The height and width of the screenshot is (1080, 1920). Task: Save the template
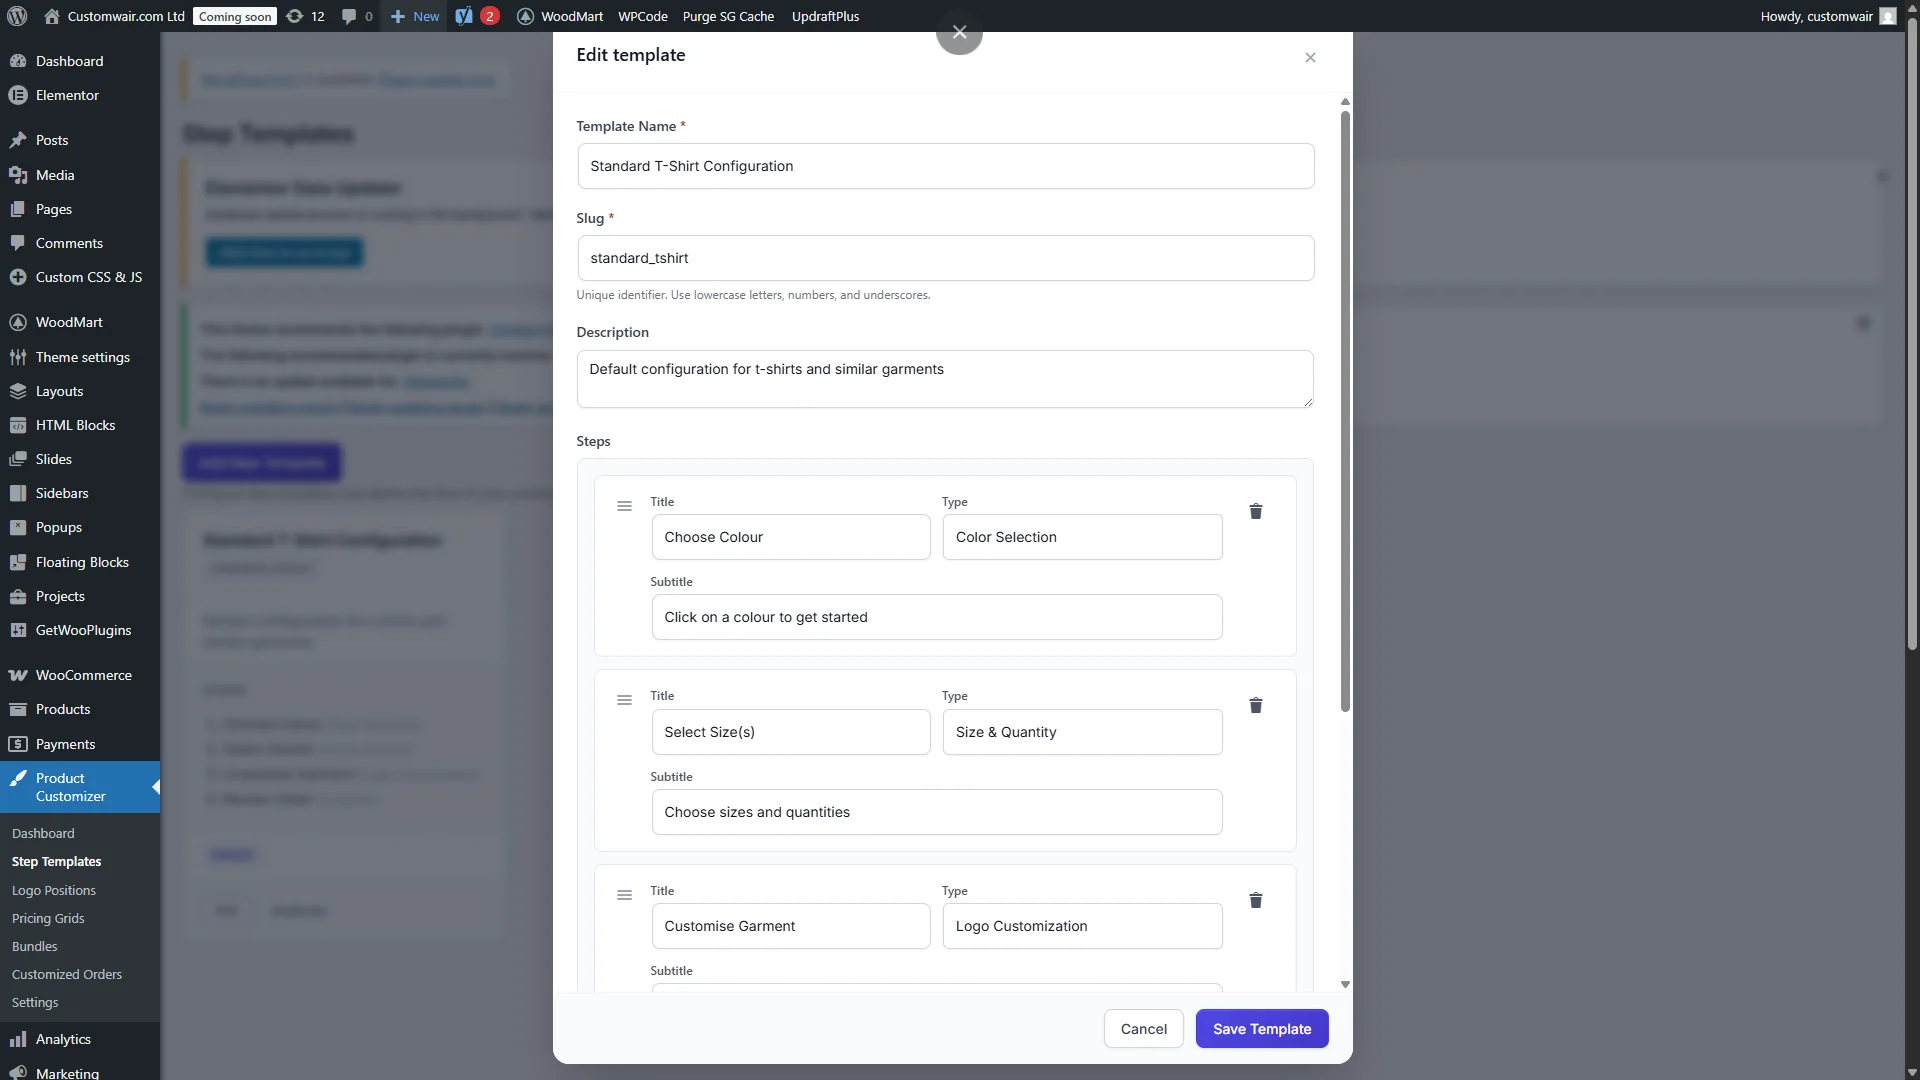pos(1262,1029)
